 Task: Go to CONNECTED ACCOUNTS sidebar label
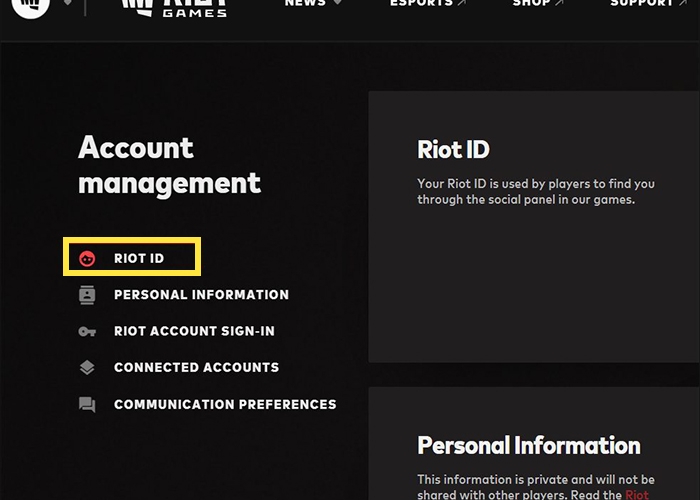point(196,368)
